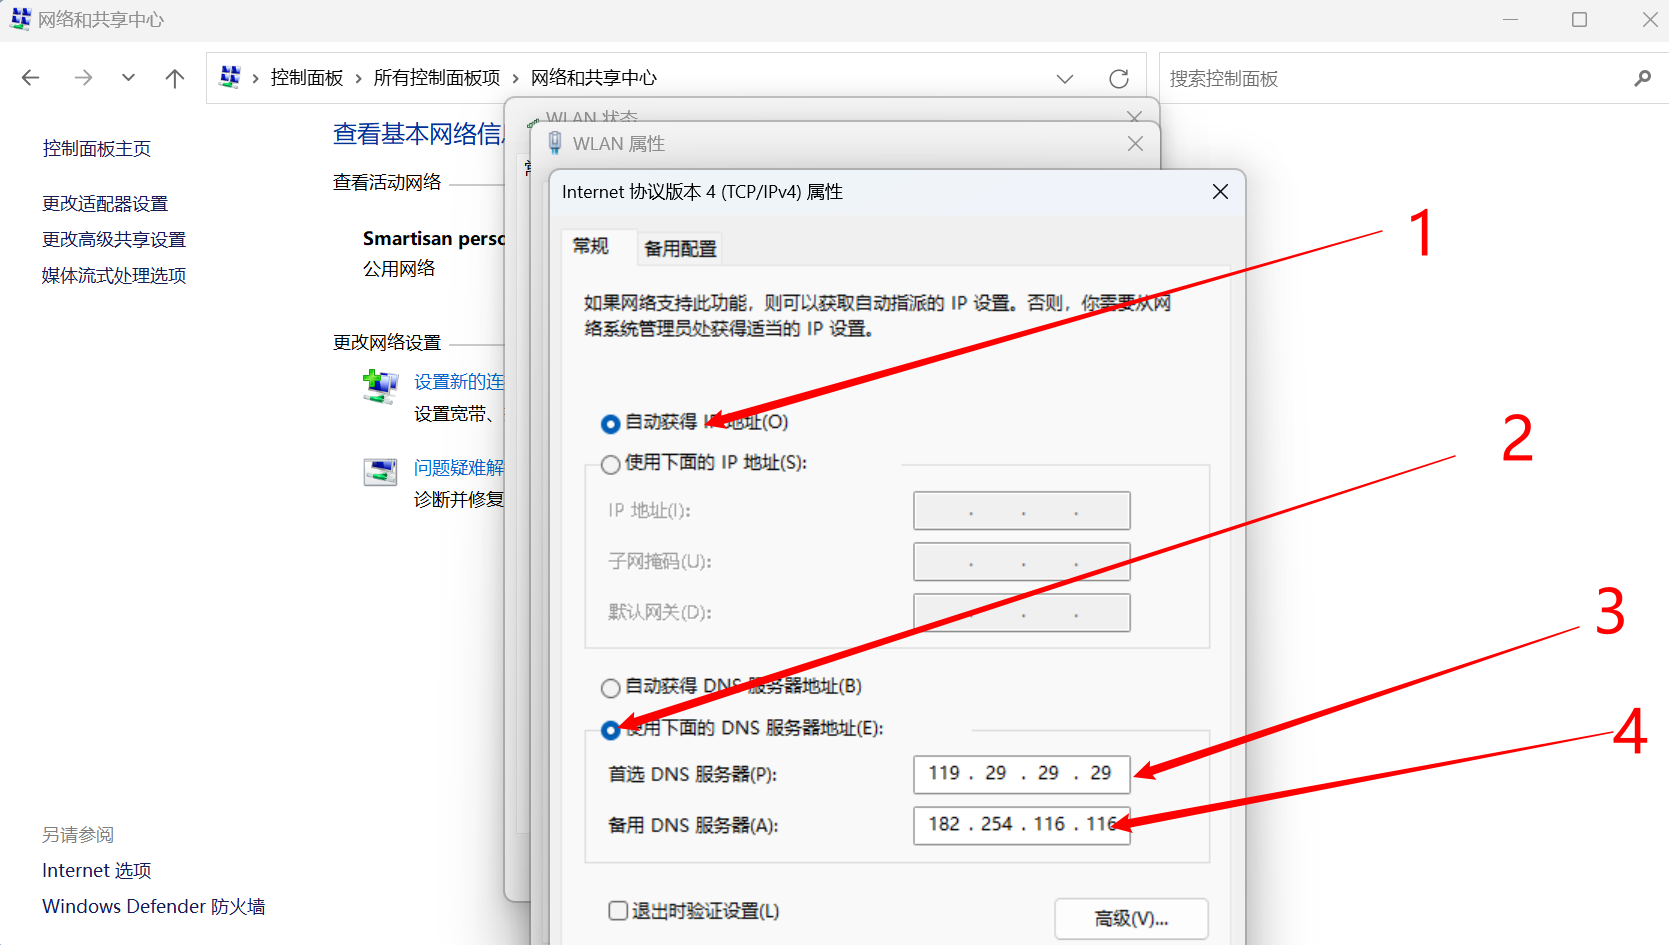The width and height of the screenshot is (1669, 945).
Task: Click the up-one-level arrow
Action: pos(175,77)
